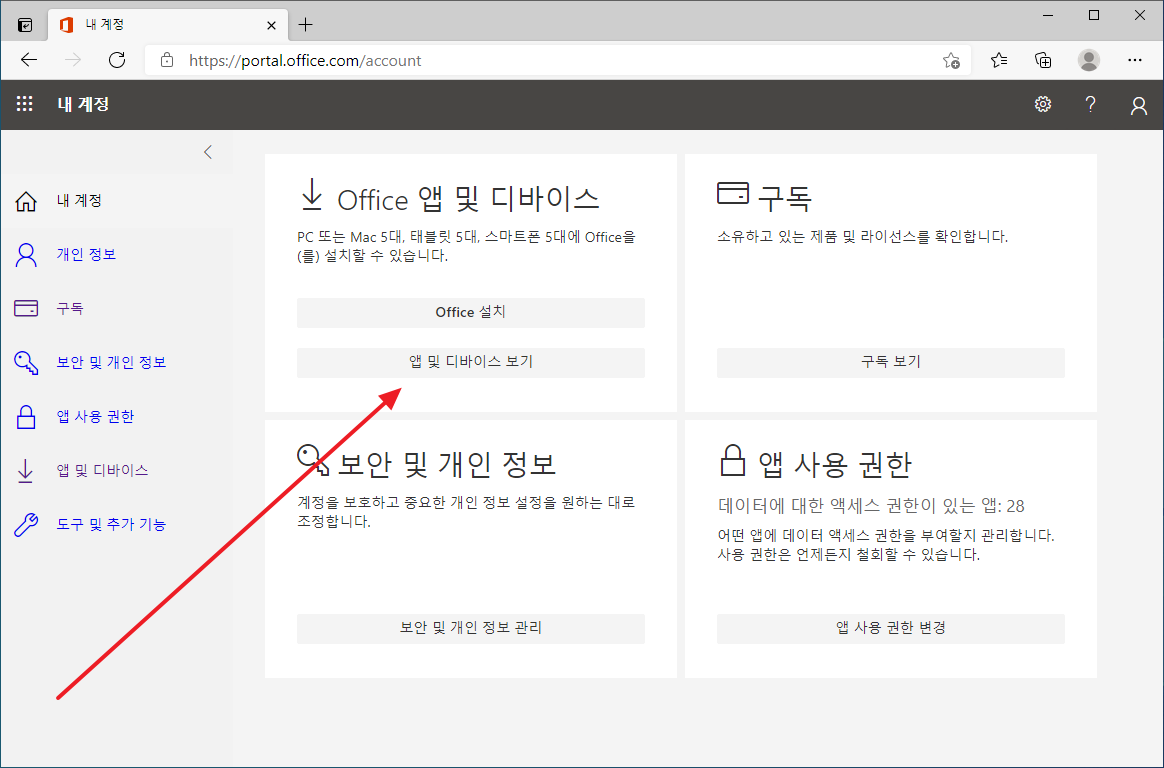Image resolution: width=1164 pixels, height=768 pixels.
Task: Minimize the browser window
Action: coord(1048,16)
